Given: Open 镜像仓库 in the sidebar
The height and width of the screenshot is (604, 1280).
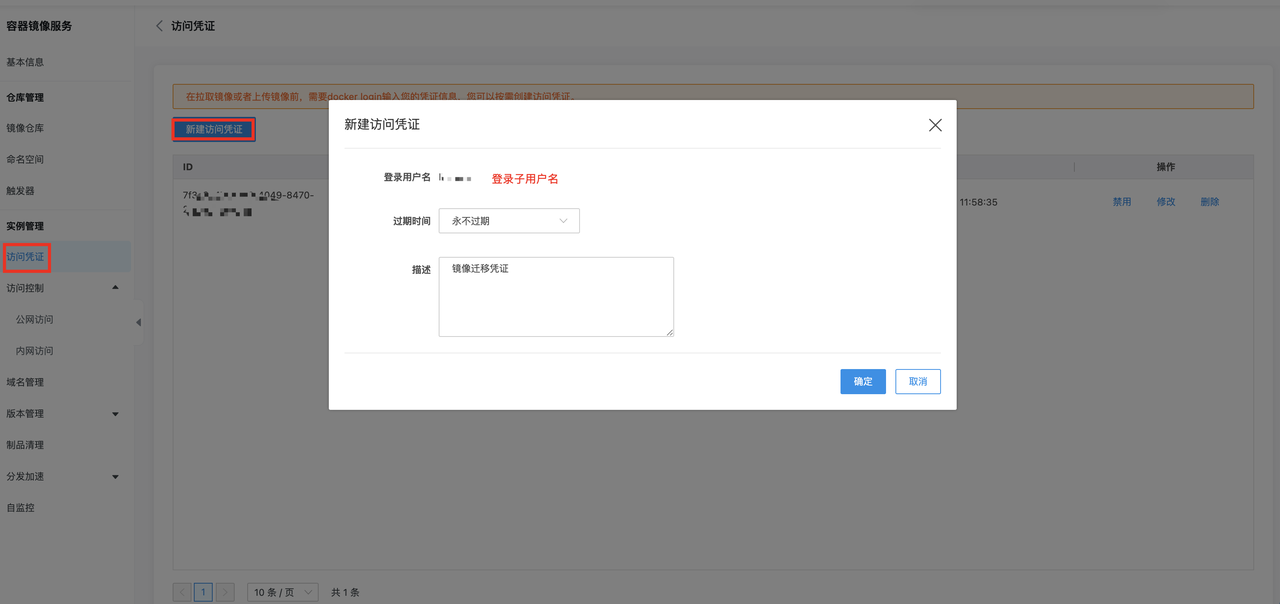Looking at the screenshot, I should point(25,128).
